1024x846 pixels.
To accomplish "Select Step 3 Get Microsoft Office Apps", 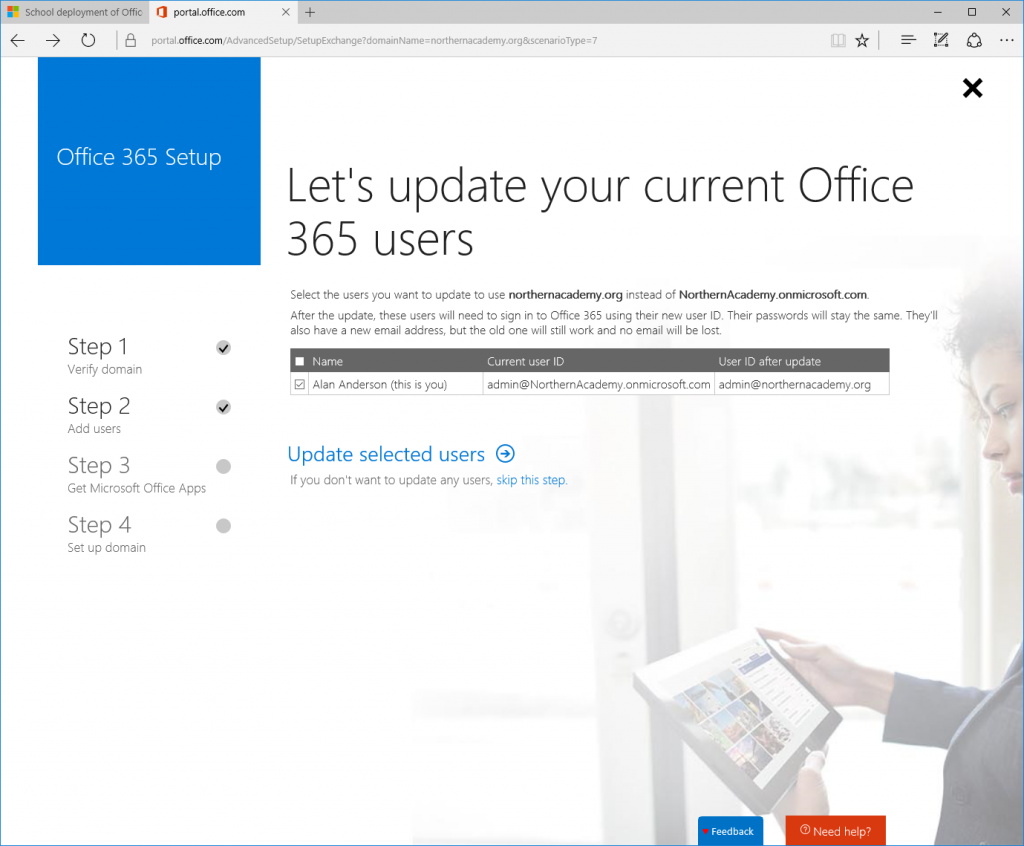I will point(136,475).
